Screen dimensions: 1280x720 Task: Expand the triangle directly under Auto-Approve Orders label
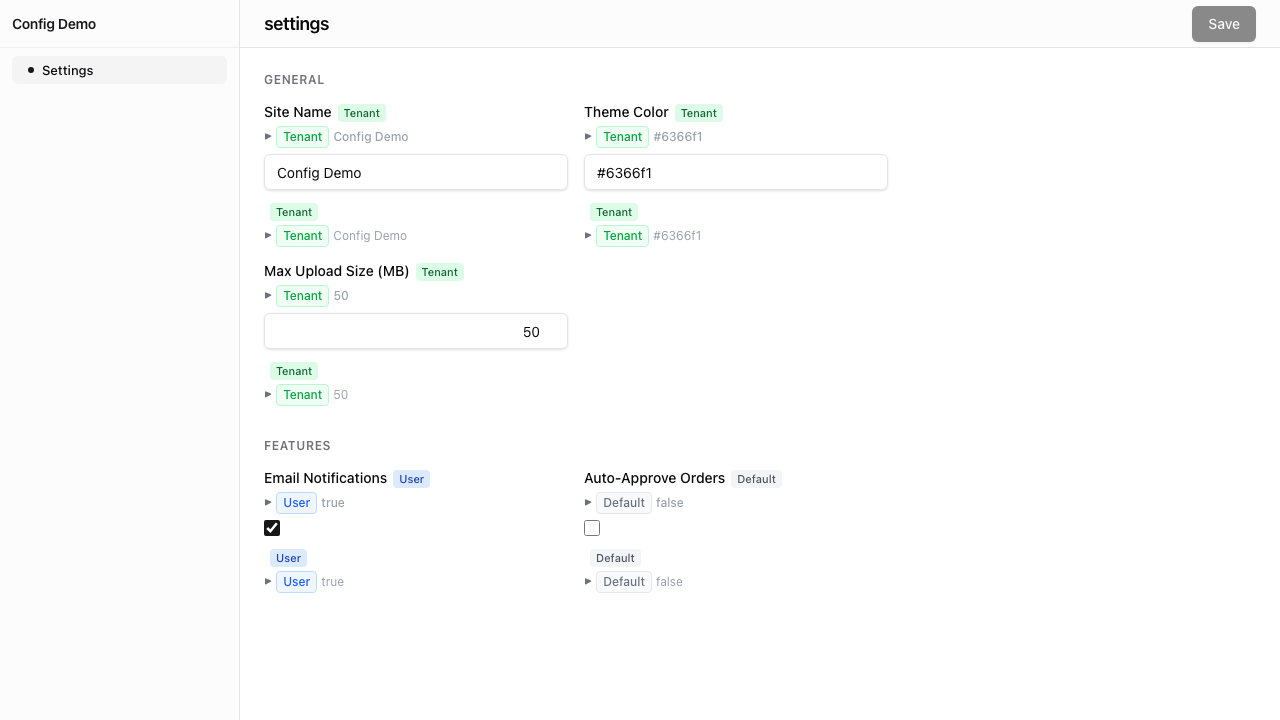pyautogui.click(x=588, y=502)
